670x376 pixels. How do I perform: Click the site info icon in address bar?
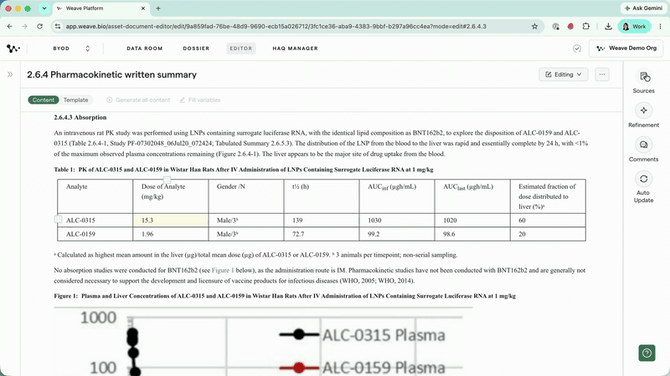coord(57,26)
